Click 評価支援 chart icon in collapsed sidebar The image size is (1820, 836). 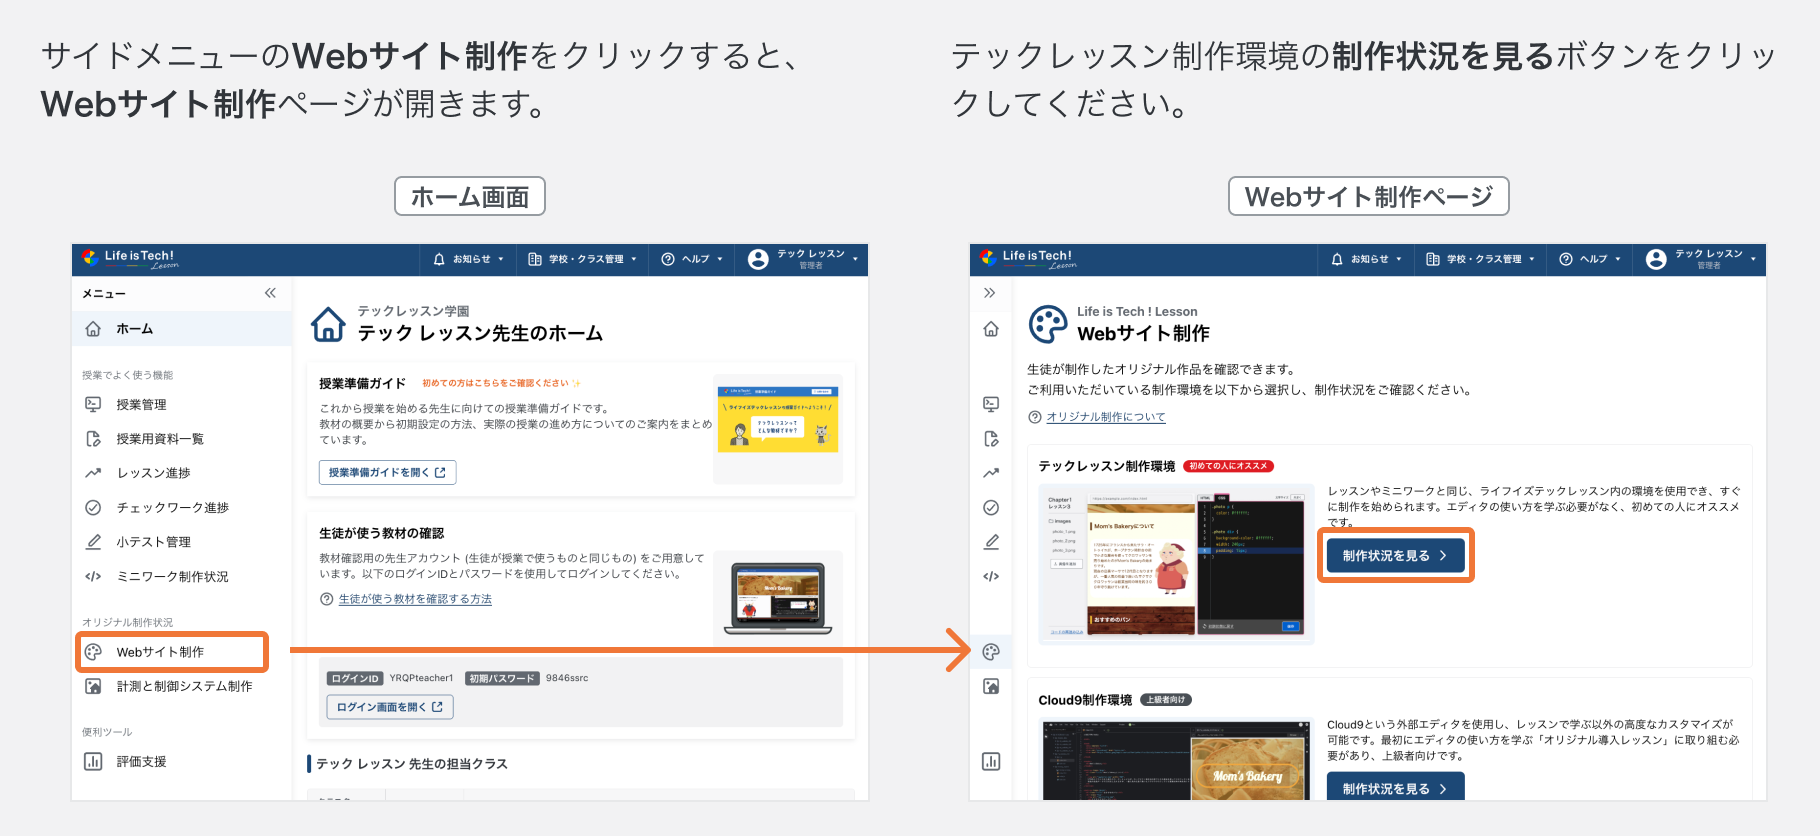(991, 762)
